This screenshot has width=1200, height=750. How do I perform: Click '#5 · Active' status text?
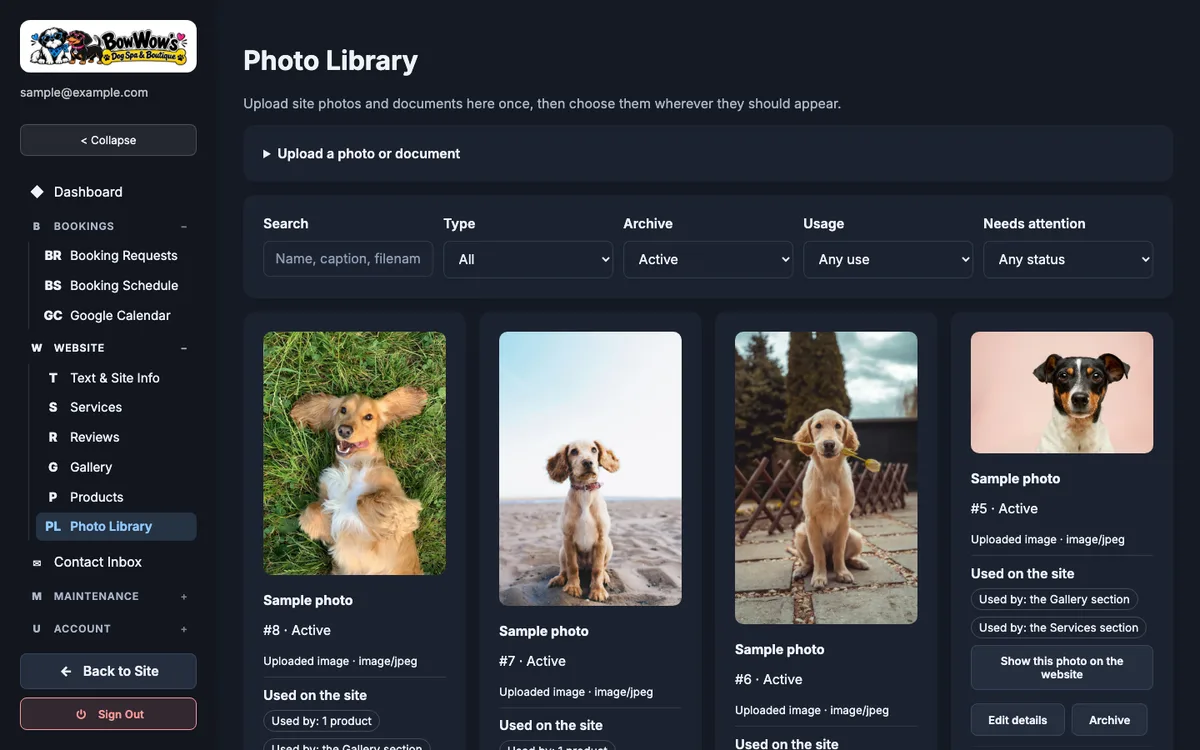click(1005, 509)
